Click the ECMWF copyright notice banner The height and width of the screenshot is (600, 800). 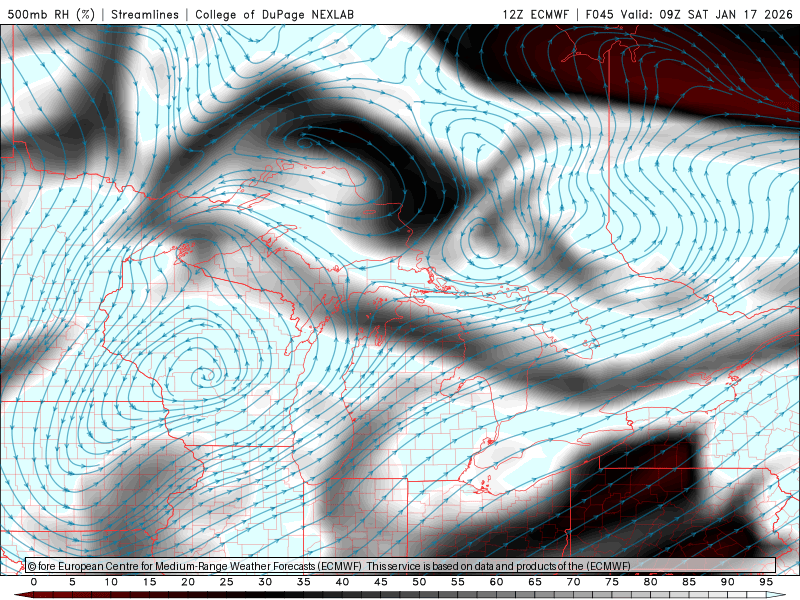coord(401,566)
